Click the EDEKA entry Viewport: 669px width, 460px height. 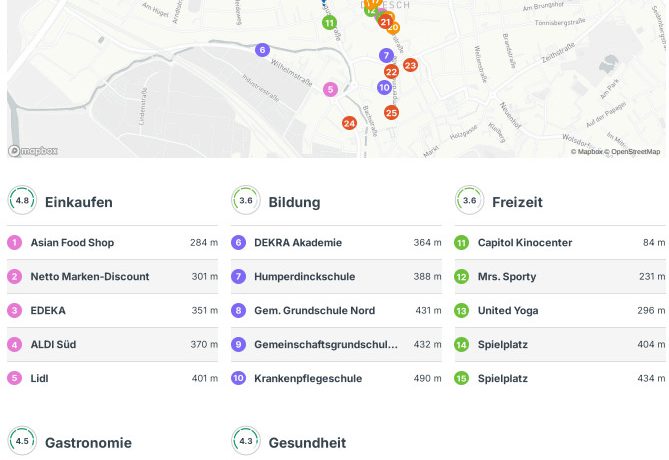112,310
